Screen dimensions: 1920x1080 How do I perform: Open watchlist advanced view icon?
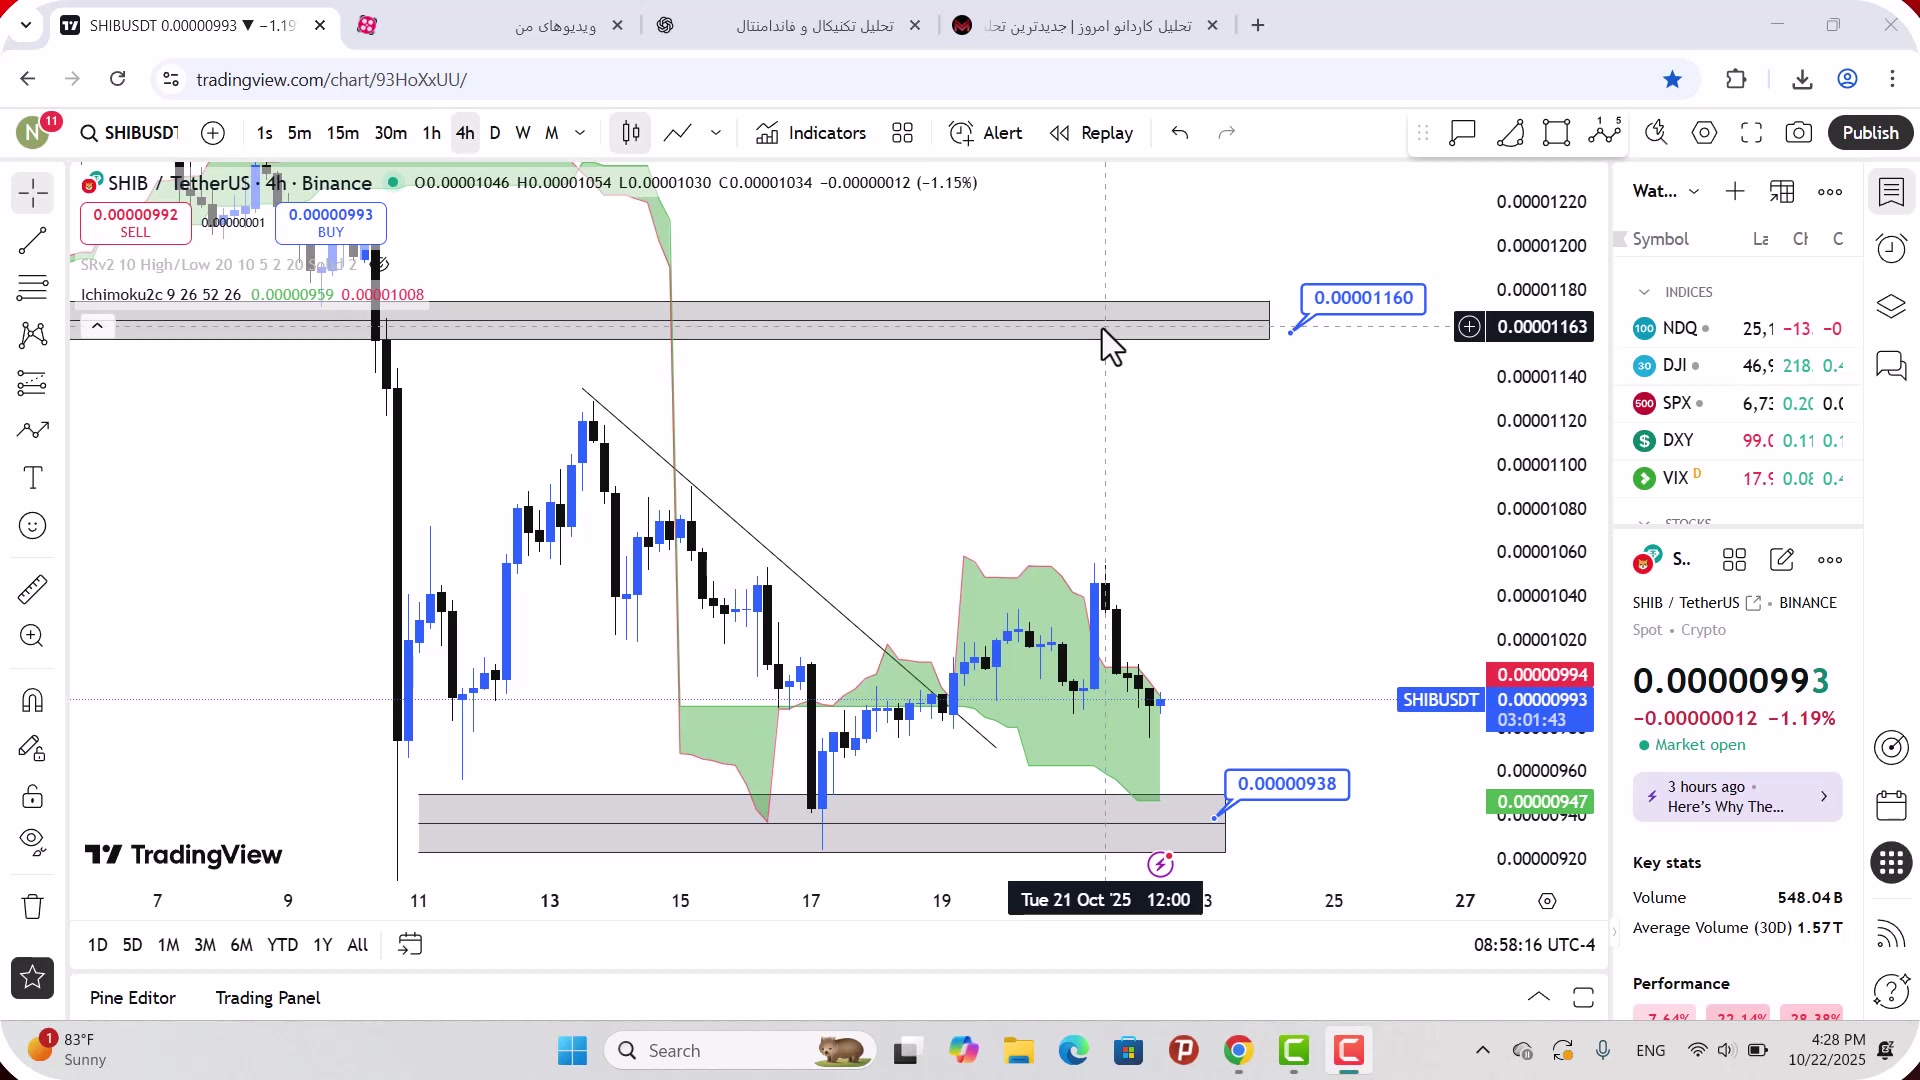(1782, 191)
